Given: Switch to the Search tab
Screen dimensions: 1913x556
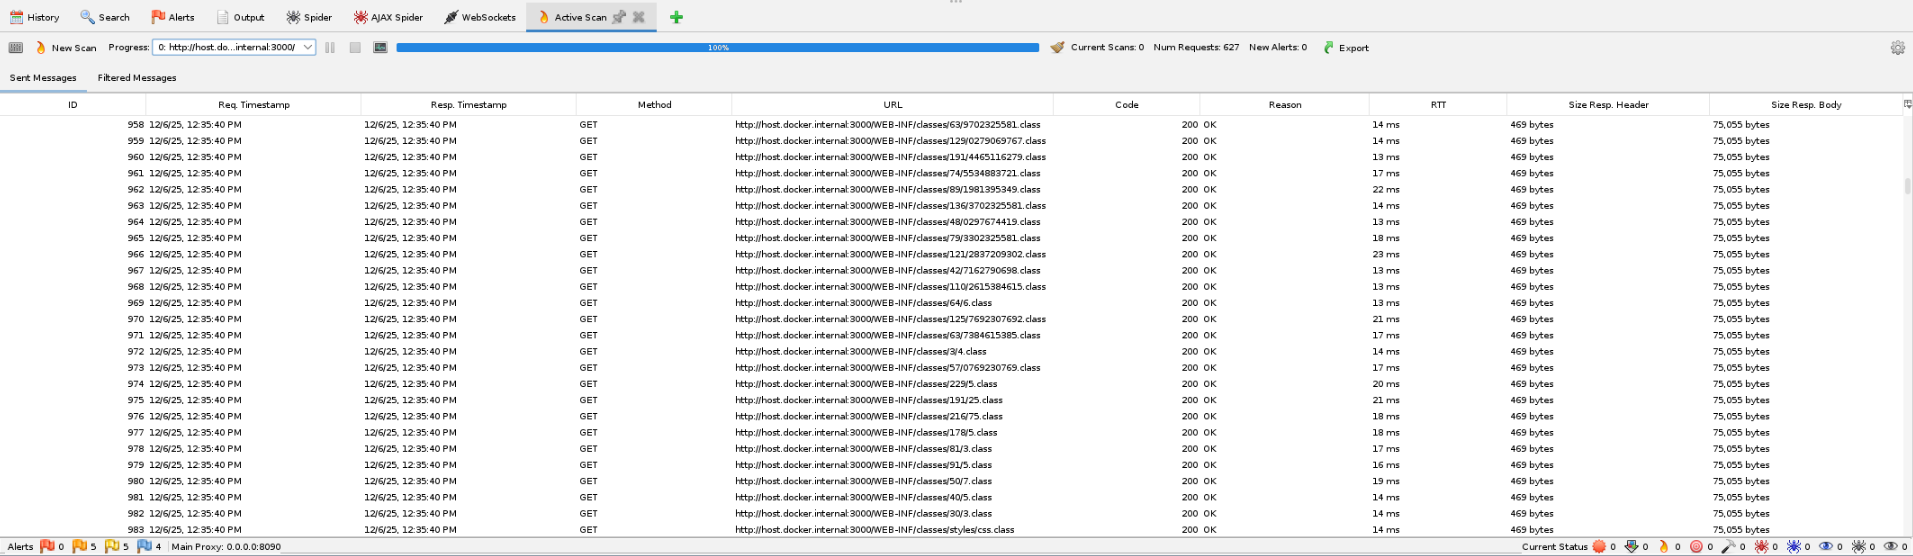Looking at the screenshot, I should point(105,17).
